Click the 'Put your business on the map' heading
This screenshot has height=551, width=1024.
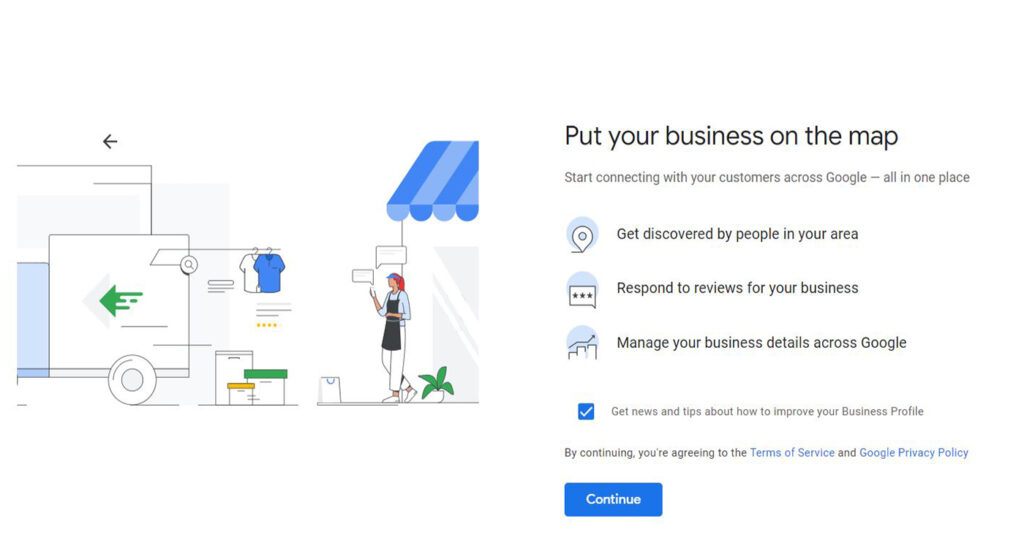point(731,136)
